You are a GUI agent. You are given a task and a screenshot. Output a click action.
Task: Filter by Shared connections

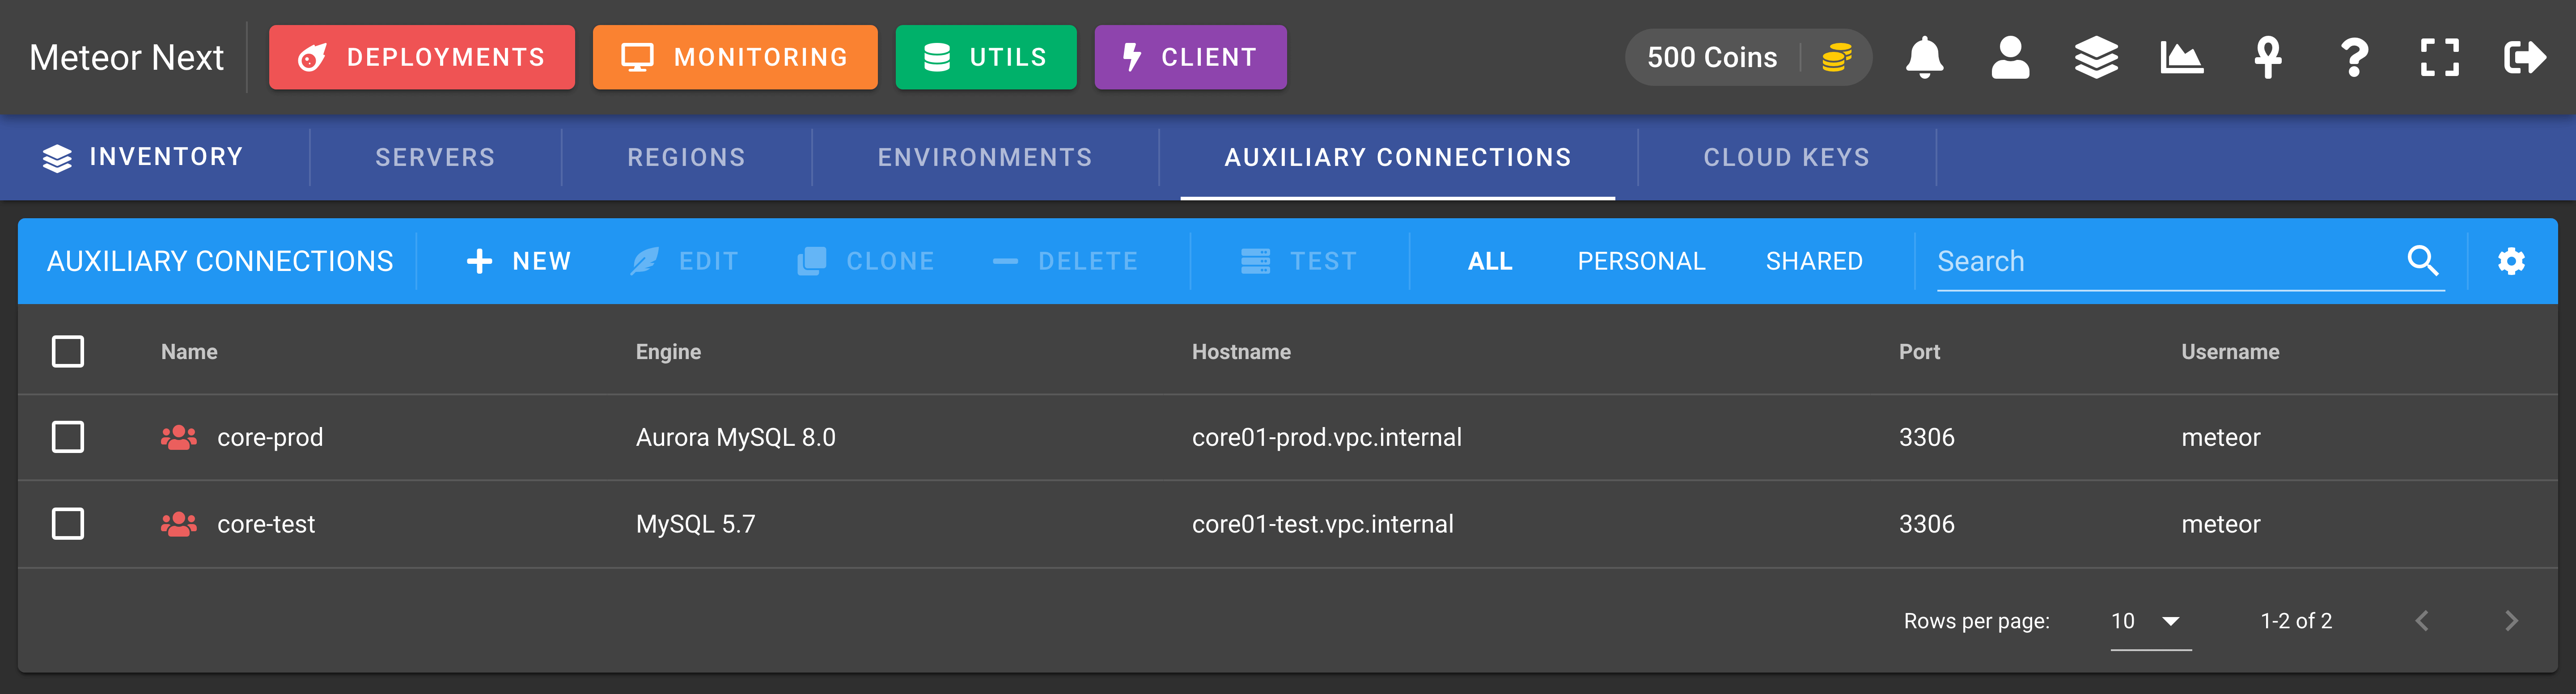tap(1814, 261)
